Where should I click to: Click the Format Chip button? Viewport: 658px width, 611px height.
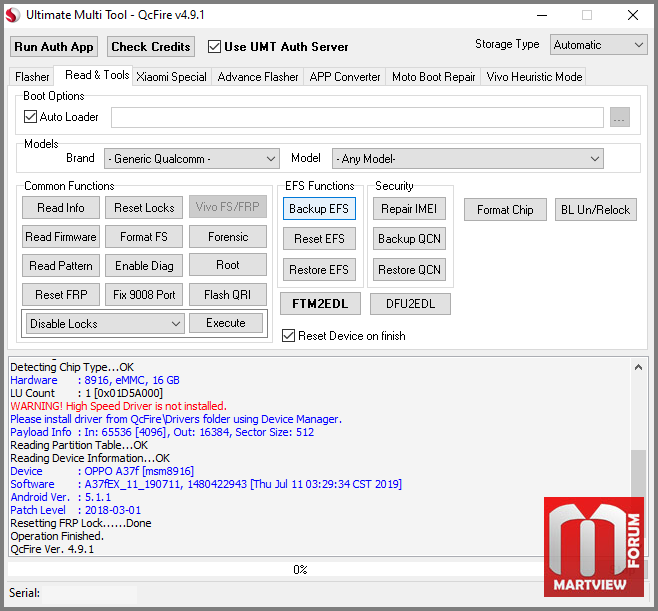point(505,210)
